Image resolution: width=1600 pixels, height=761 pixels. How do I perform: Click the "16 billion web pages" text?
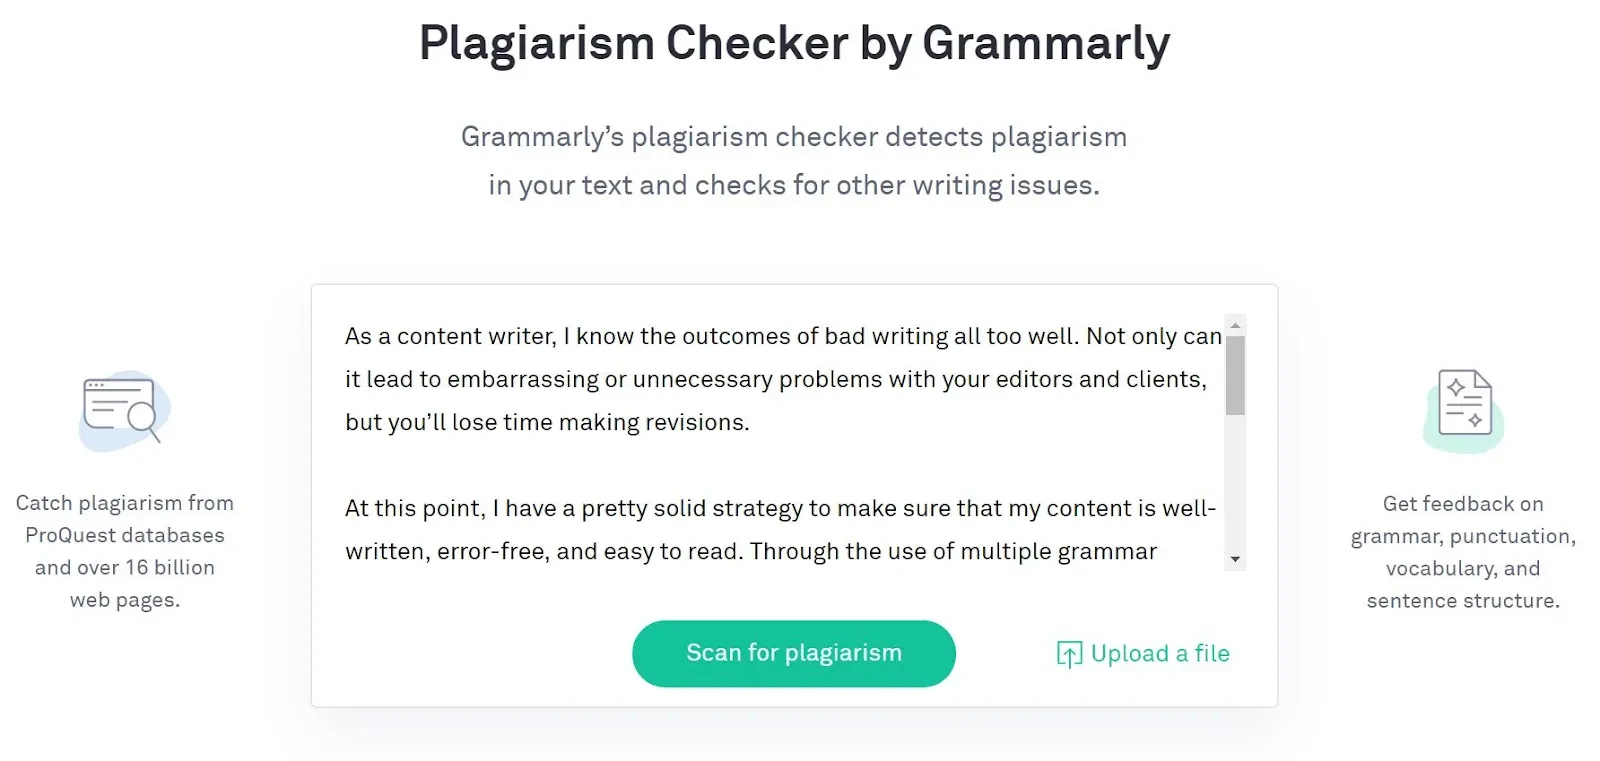point(125,584)
